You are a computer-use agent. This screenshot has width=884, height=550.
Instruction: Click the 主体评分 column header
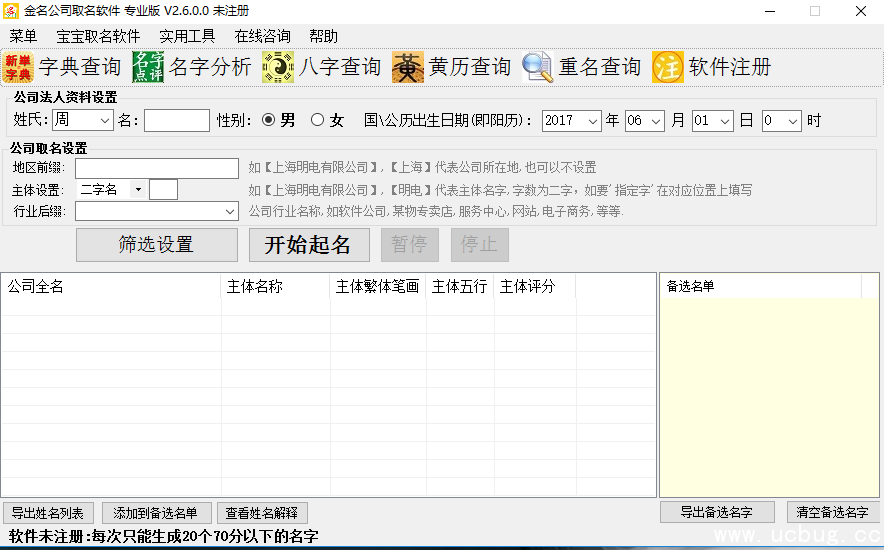pos(534,286)
